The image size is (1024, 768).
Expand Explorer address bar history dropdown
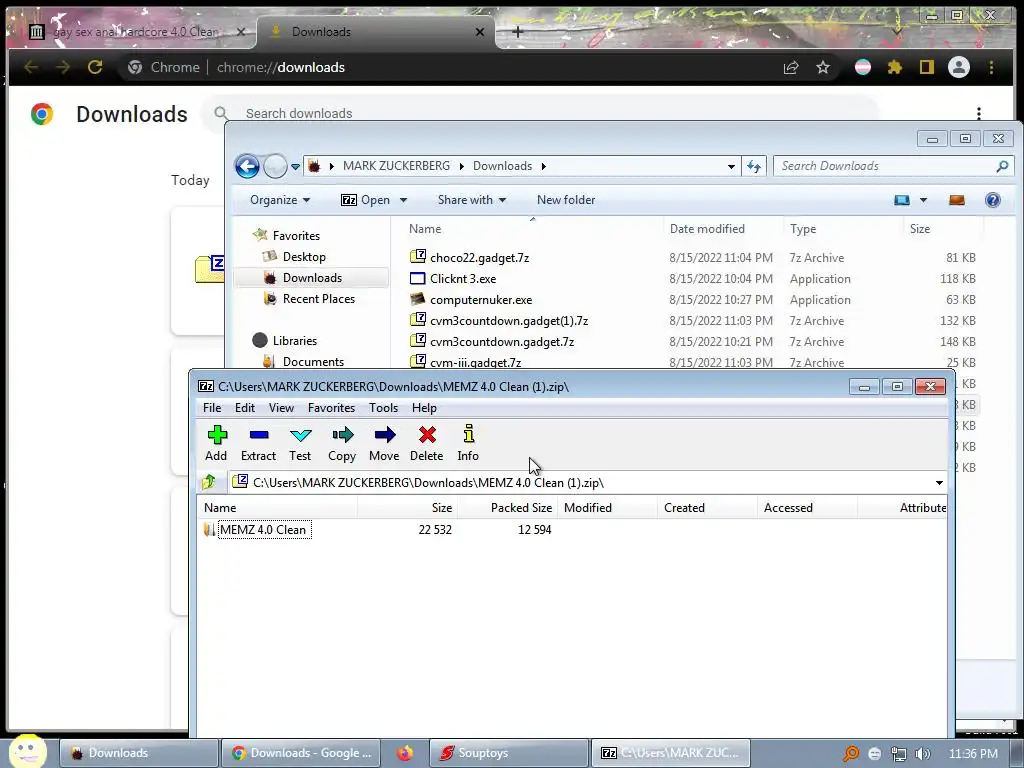click(x=731, y=167)
